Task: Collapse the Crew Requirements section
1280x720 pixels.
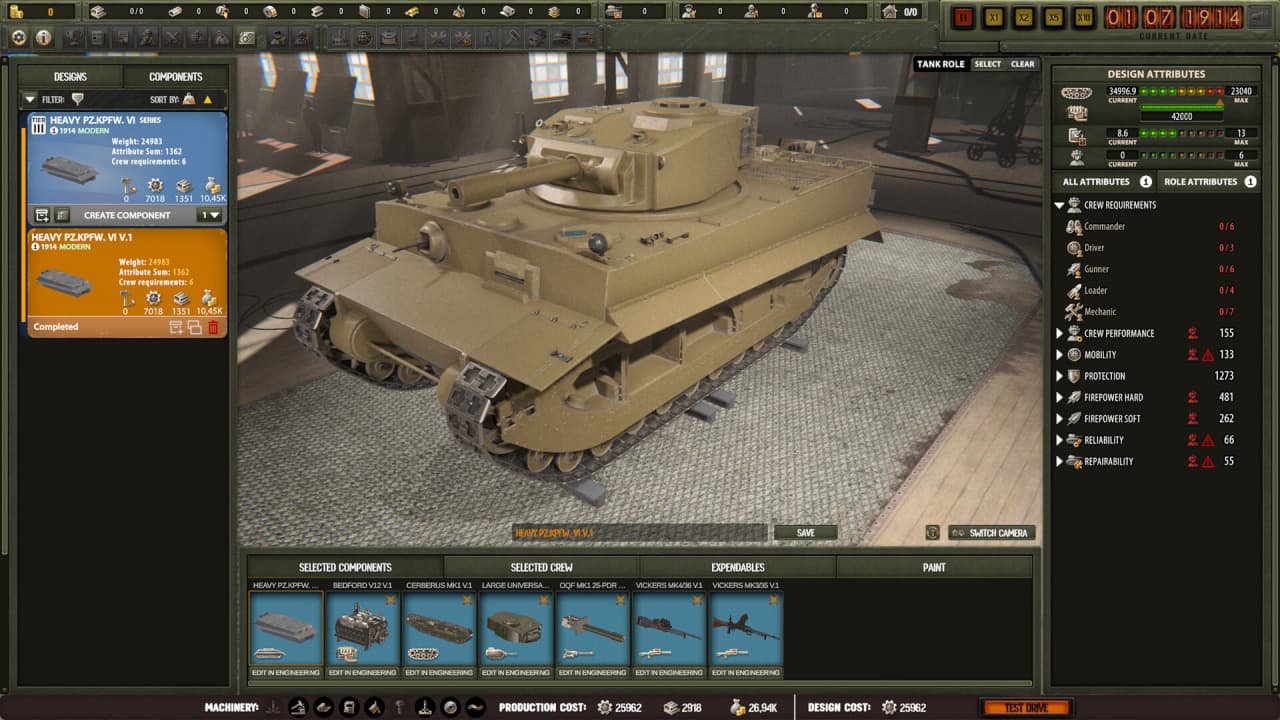Action: tap(1059, 205)
